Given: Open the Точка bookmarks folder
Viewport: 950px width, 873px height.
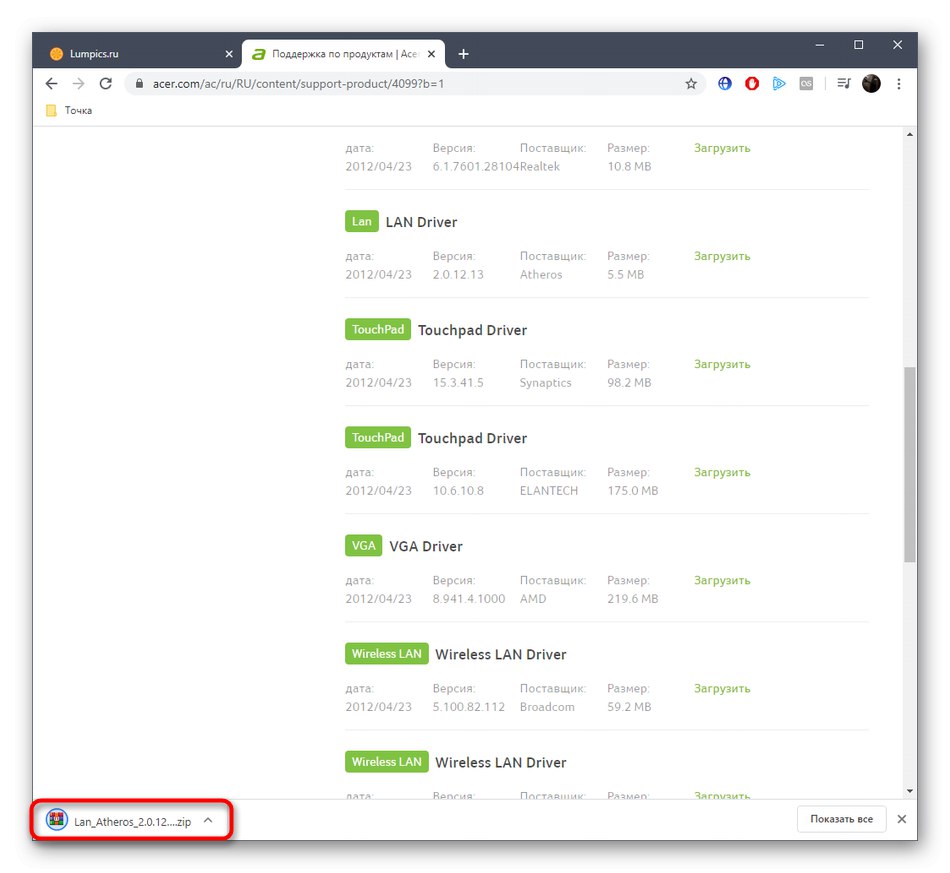Looking at the screenshot, I should [x=70, y=110].
